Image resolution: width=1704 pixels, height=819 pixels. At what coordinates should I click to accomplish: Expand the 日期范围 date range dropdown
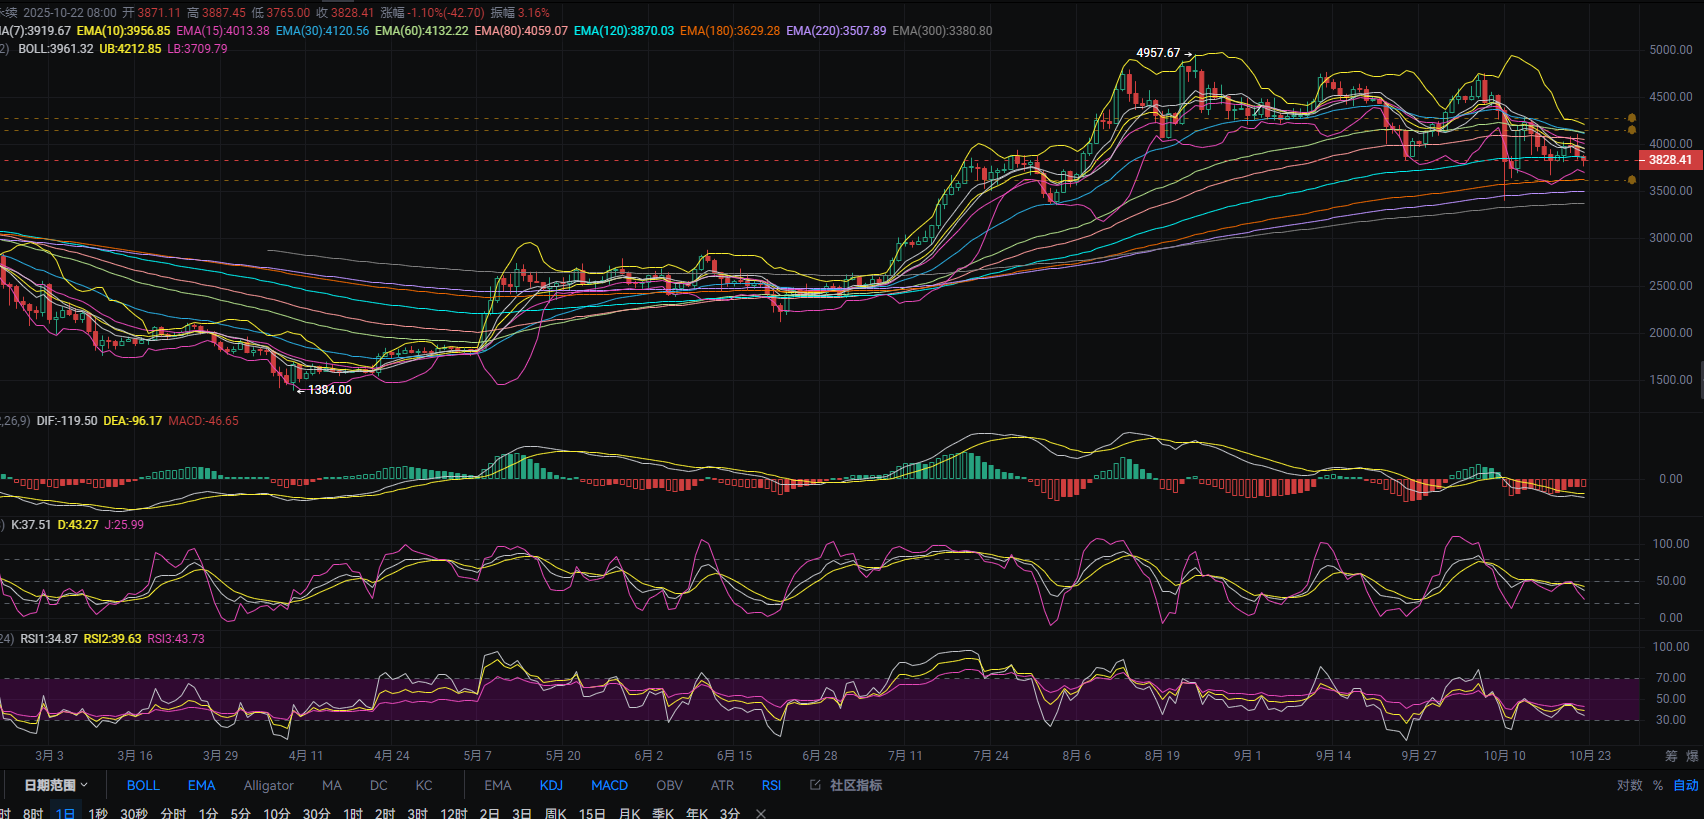56,785
